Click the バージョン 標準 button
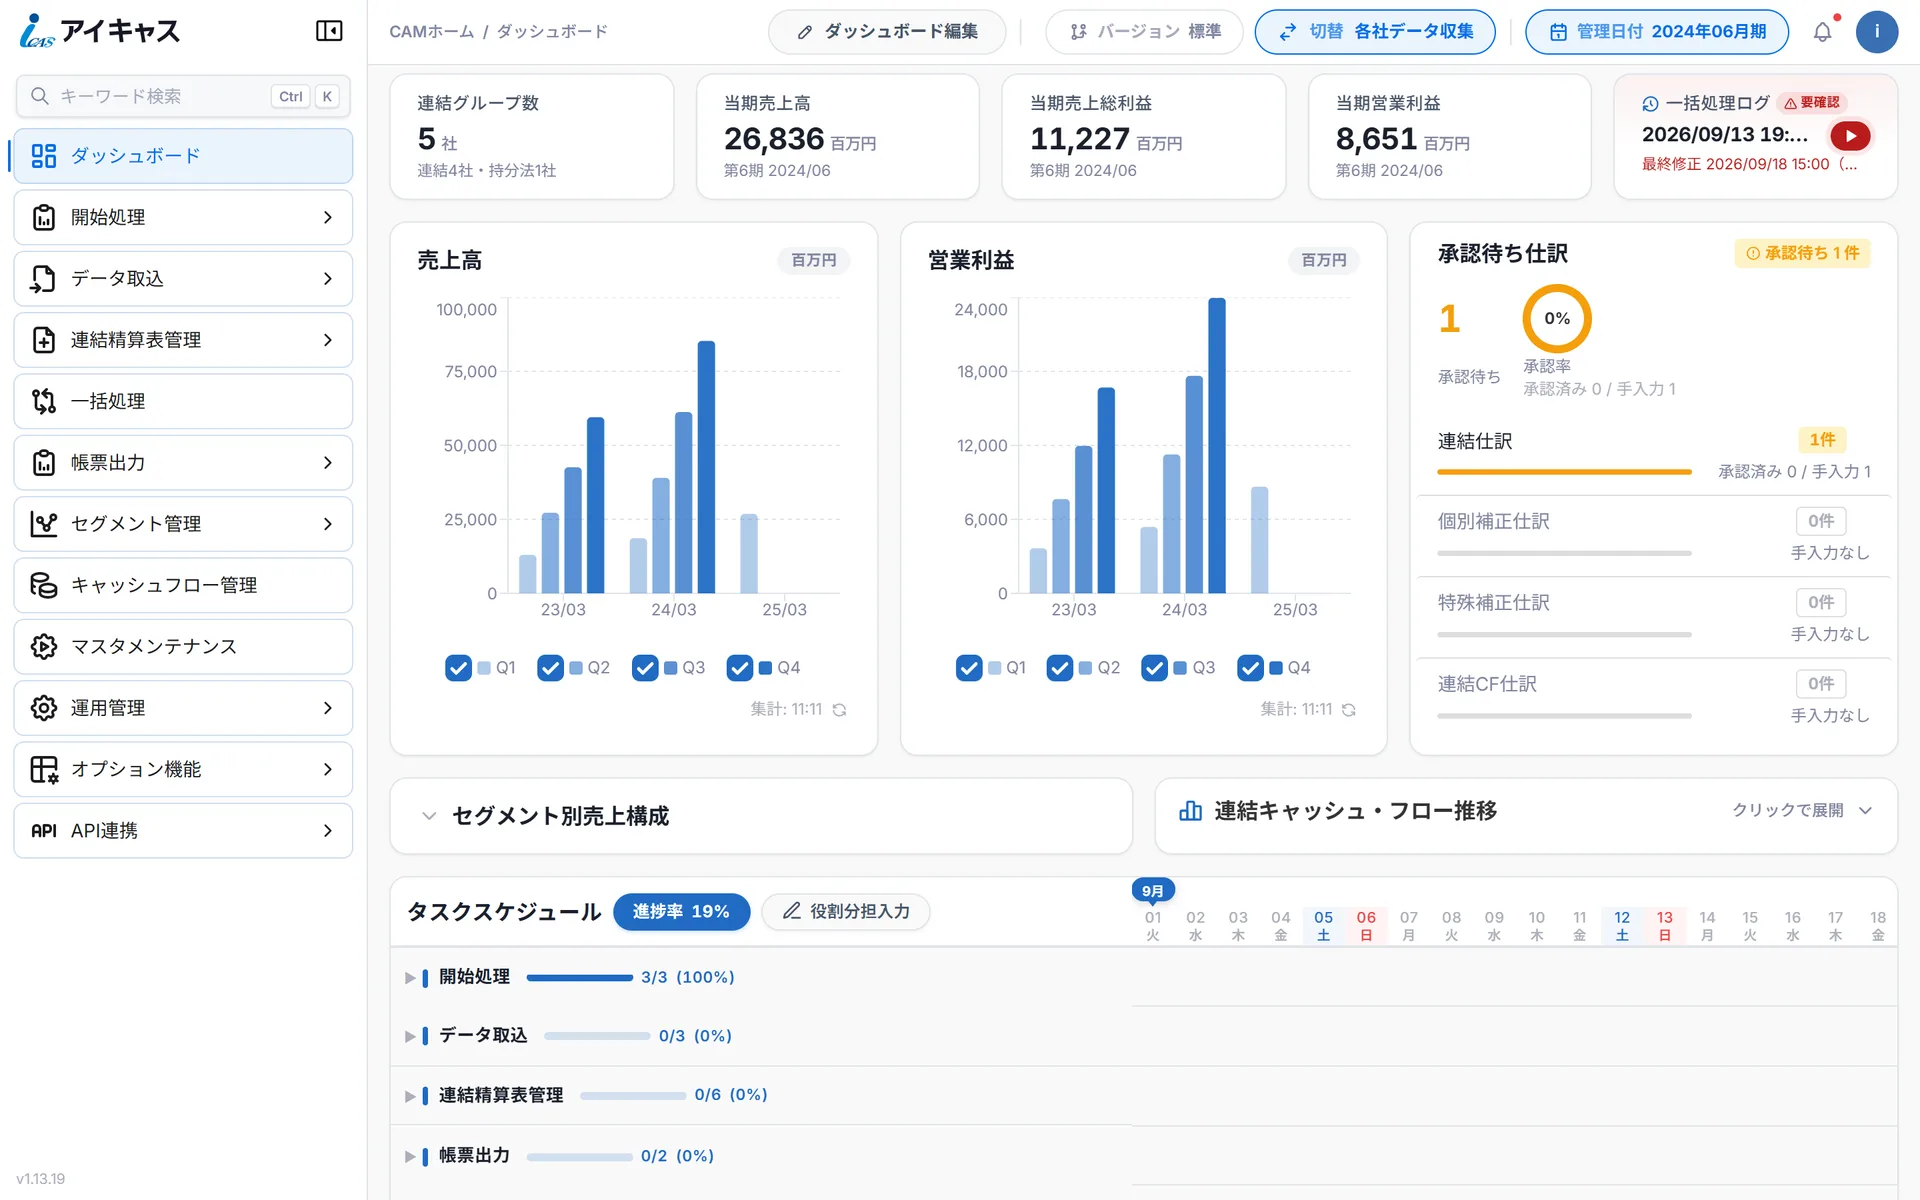Screen dimensions: 1920x1200 (x=1144, y=32)
